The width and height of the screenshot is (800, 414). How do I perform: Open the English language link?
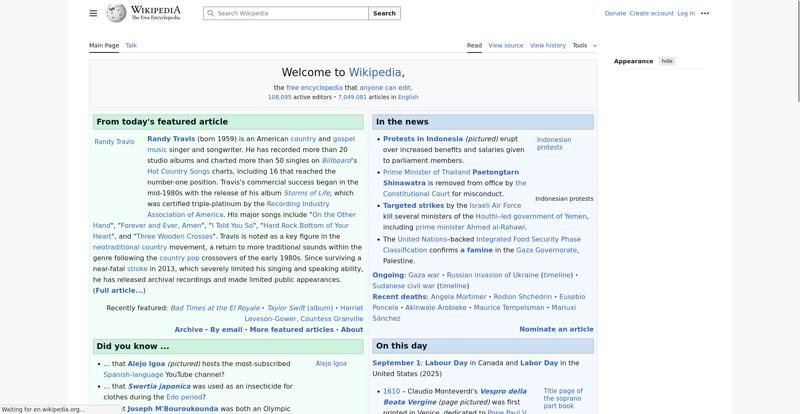pos(408,97)
